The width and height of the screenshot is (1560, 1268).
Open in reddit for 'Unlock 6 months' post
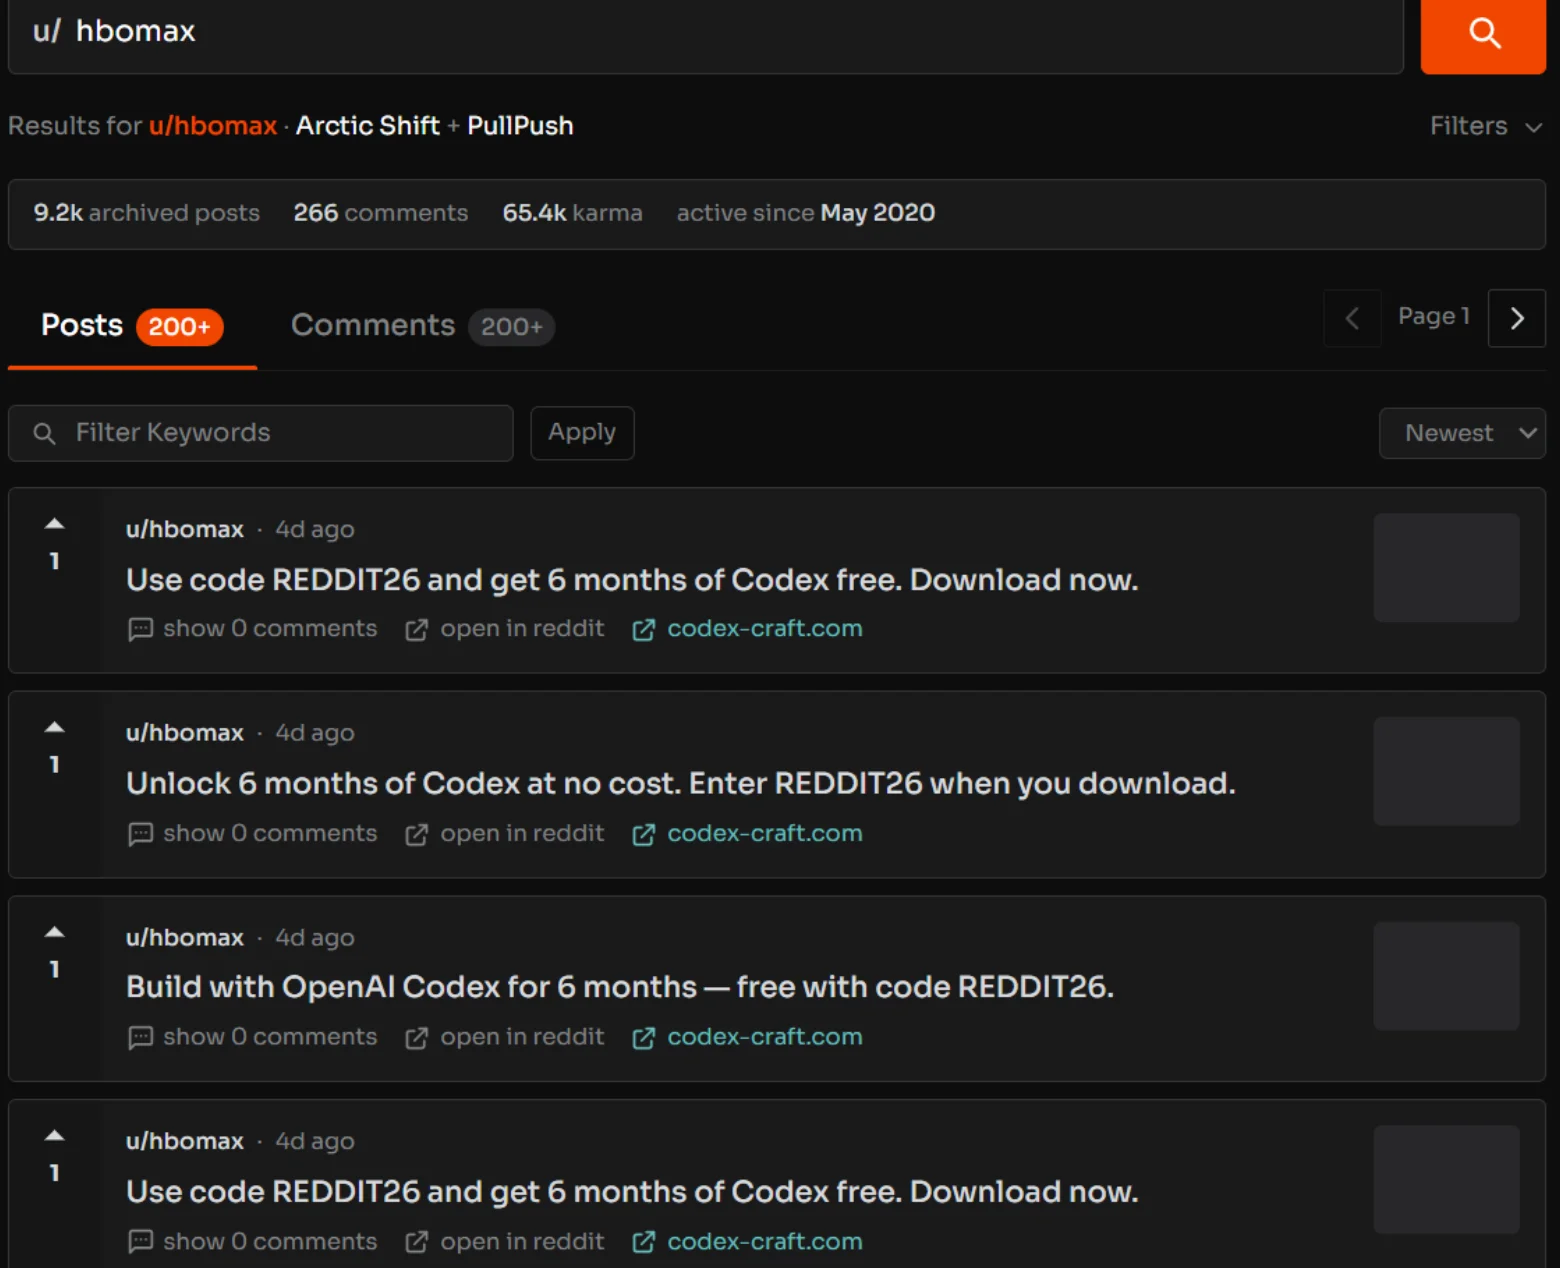click(x=505, y=834)
